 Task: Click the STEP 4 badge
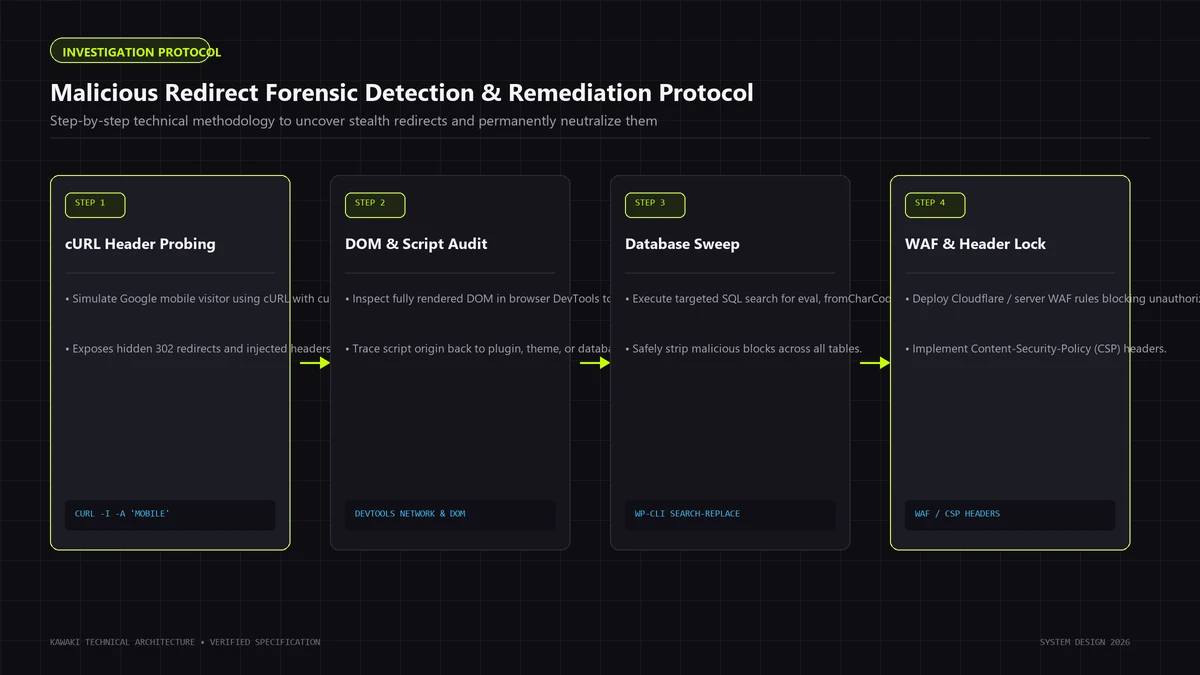pyautogui.click(x=935, y=204)
